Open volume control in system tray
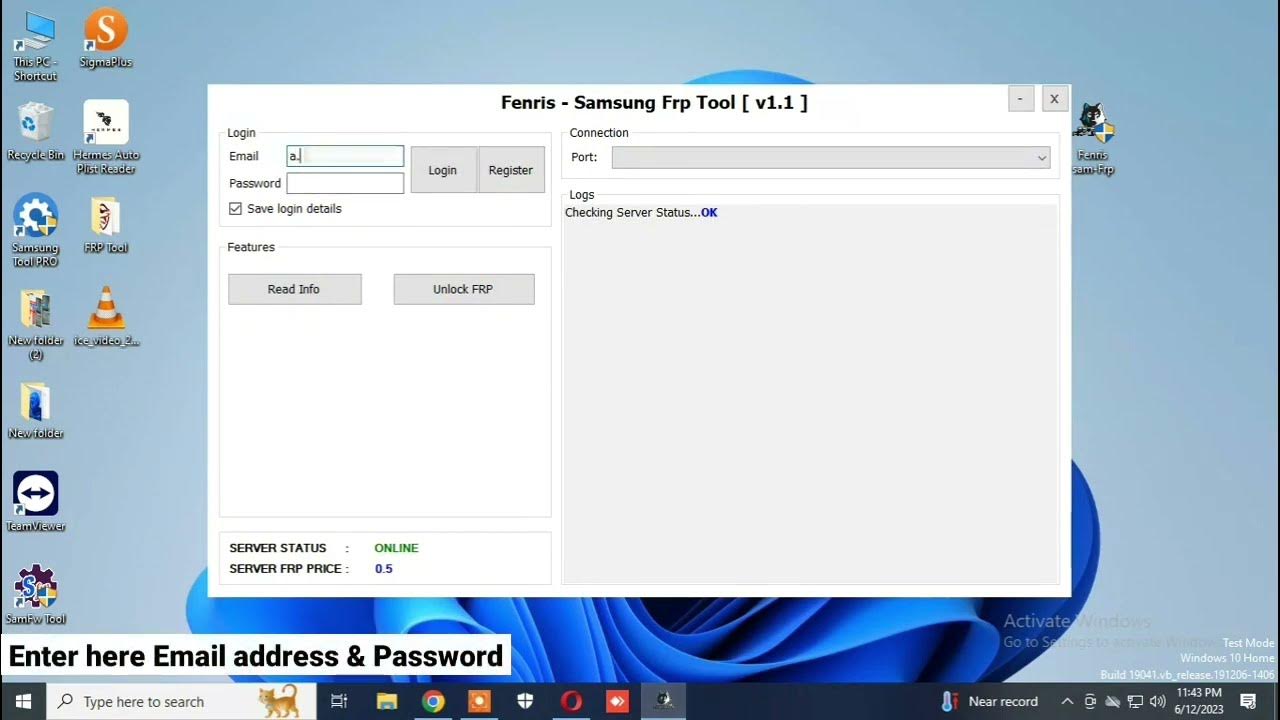Screen dimensions: 1280x720 click(1158, 701)
